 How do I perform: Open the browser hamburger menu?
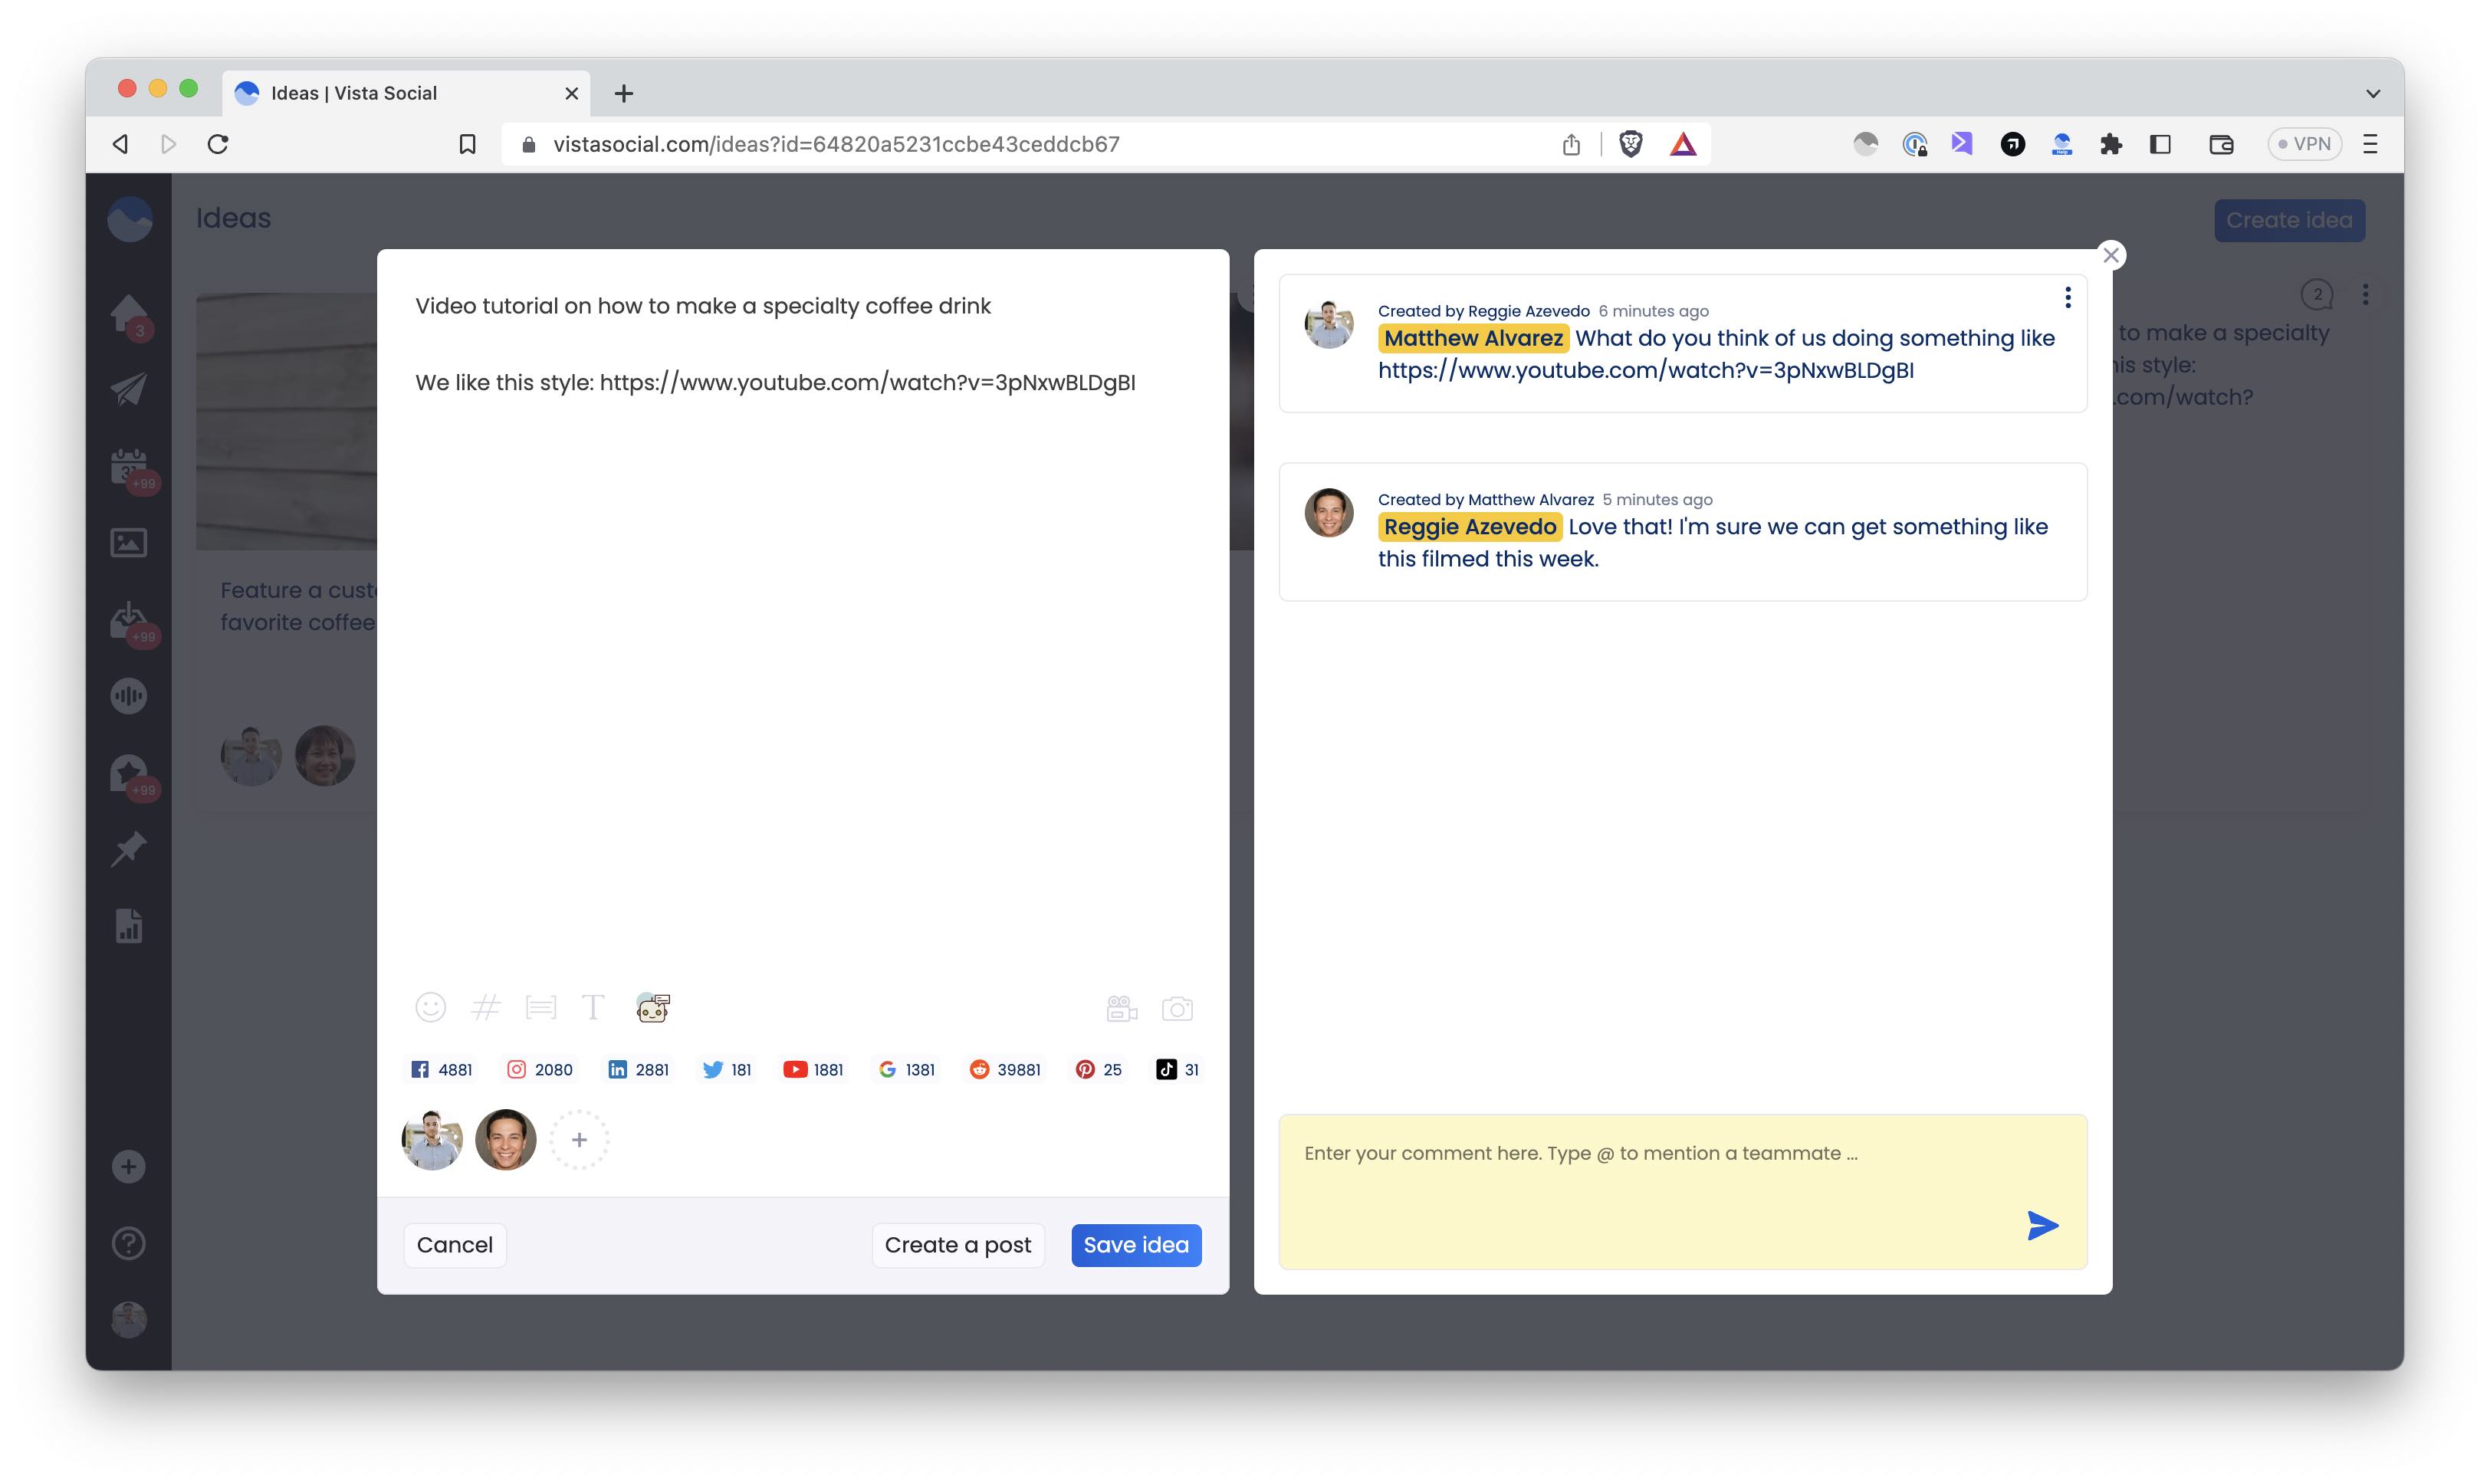point(2370,143)
